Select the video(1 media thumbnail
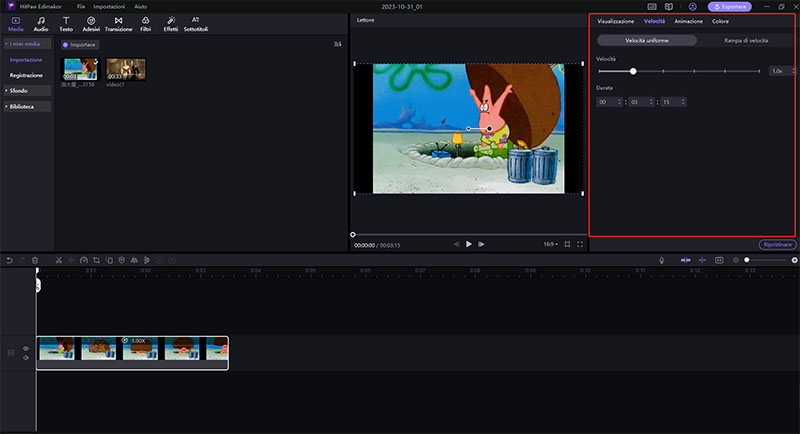This screenshot has height=434, width=800. (x=126, y=69)
